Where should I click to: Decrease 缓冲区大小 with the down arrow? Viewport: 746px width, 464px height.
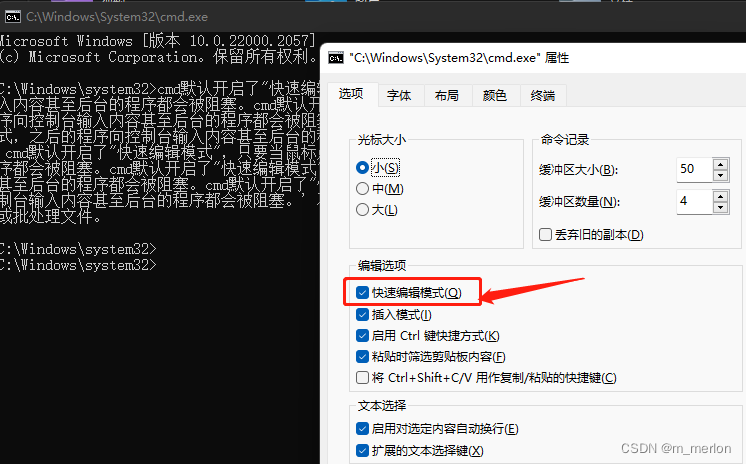coord(721,176)
